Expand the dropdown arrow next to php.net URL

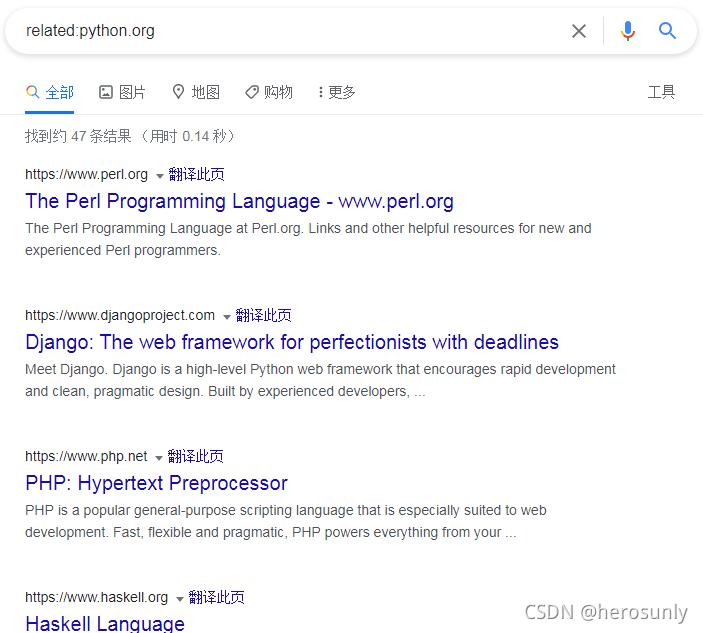[x=158, y=458]
